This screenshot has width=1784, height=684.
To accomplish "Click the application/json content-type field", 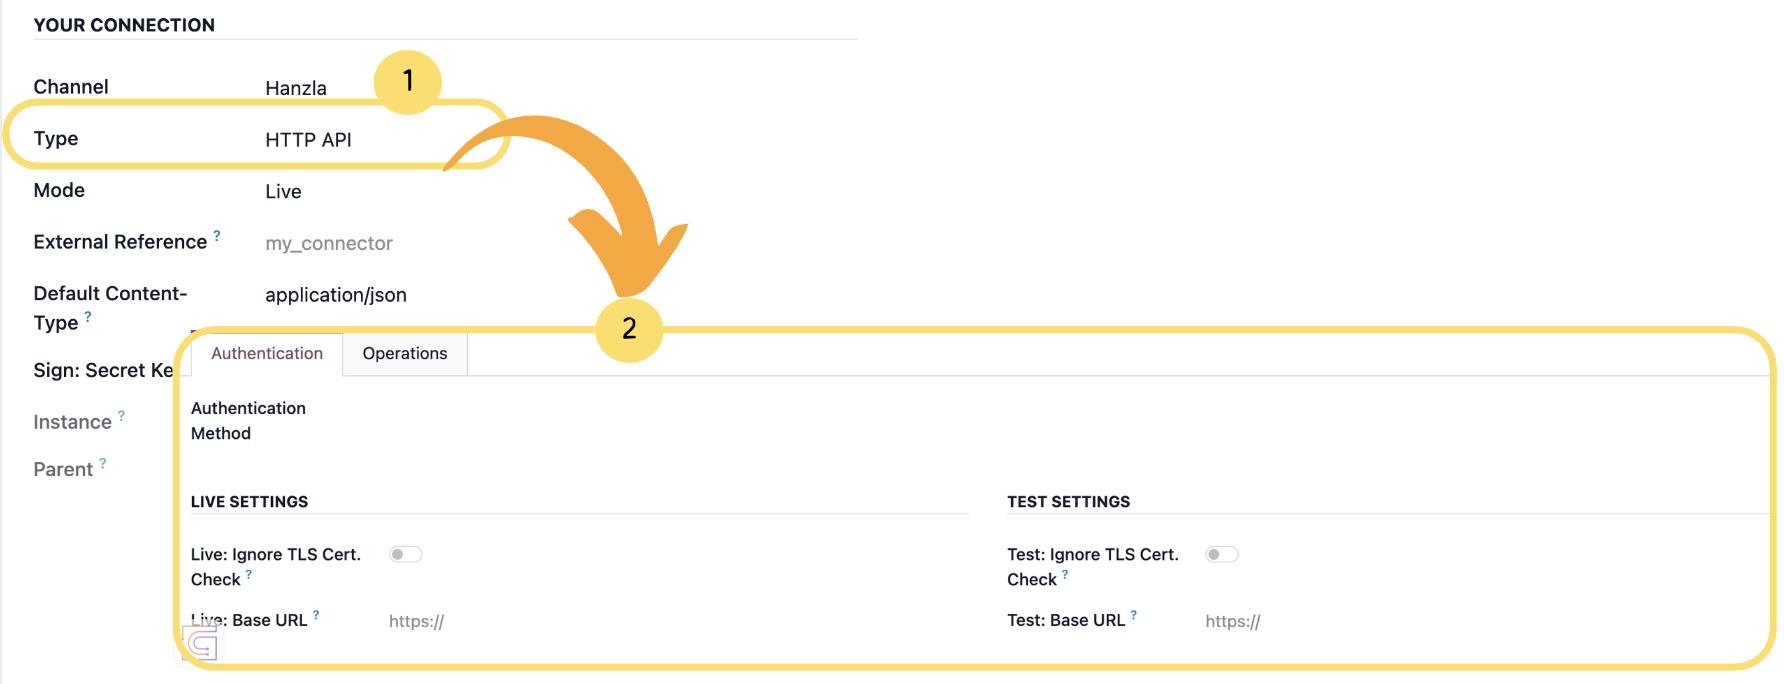I will click(336, 296).
